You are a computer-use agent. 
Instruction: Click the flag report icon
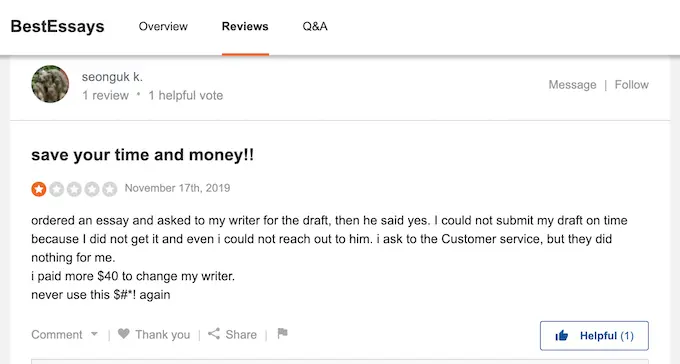point(282,333)
